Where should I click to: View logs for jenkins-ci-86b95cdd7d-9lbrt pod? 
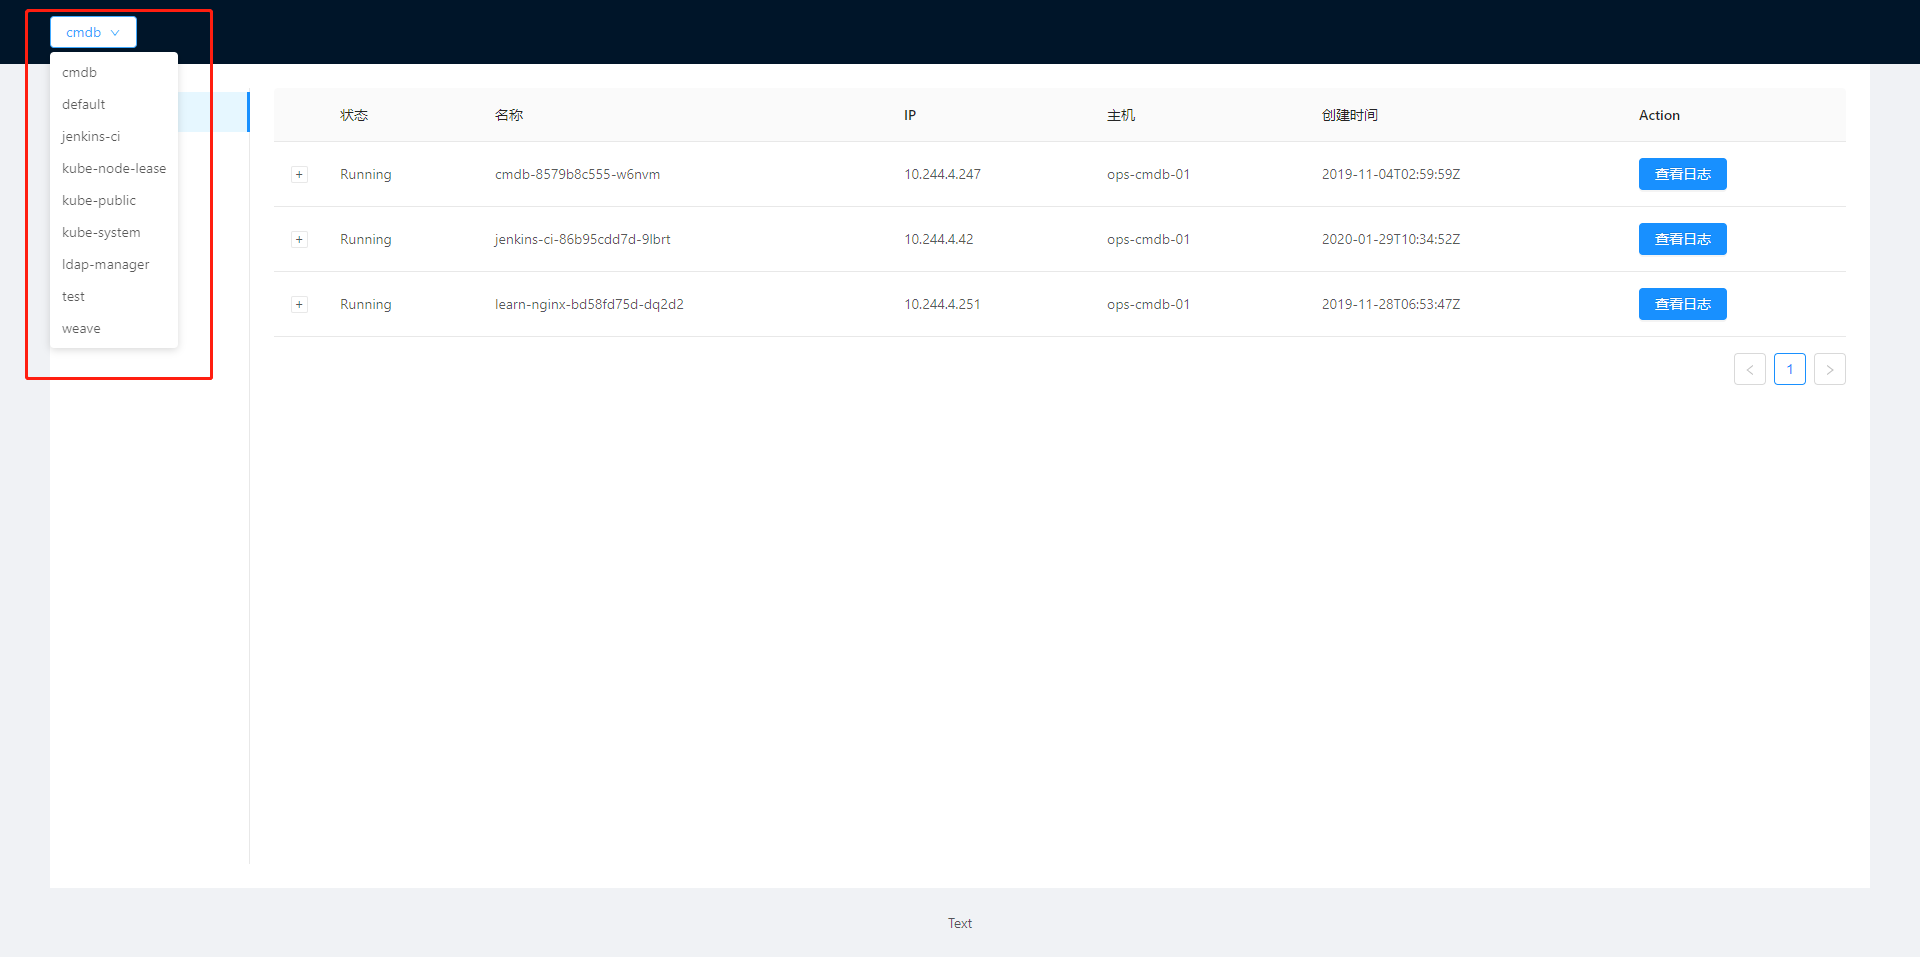(1682, 239)
